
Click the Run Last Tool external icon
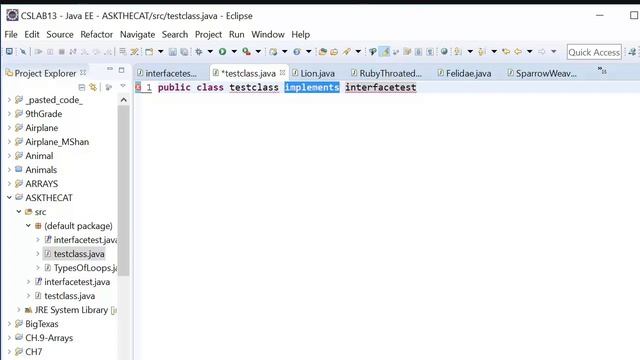(x=246, y=51)
